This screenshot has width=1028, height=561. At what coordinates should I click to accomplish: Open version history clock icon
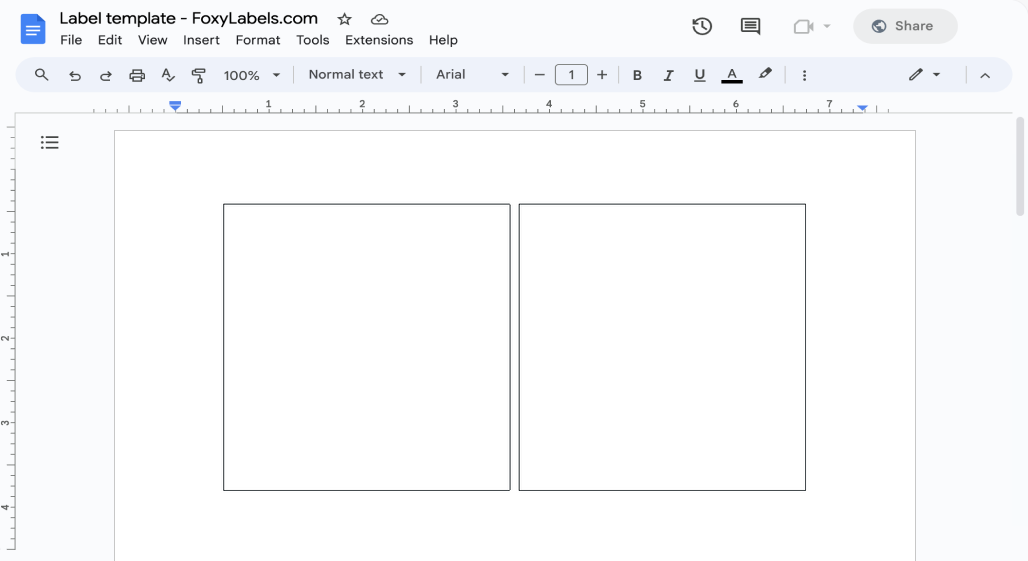click(702, 26)
